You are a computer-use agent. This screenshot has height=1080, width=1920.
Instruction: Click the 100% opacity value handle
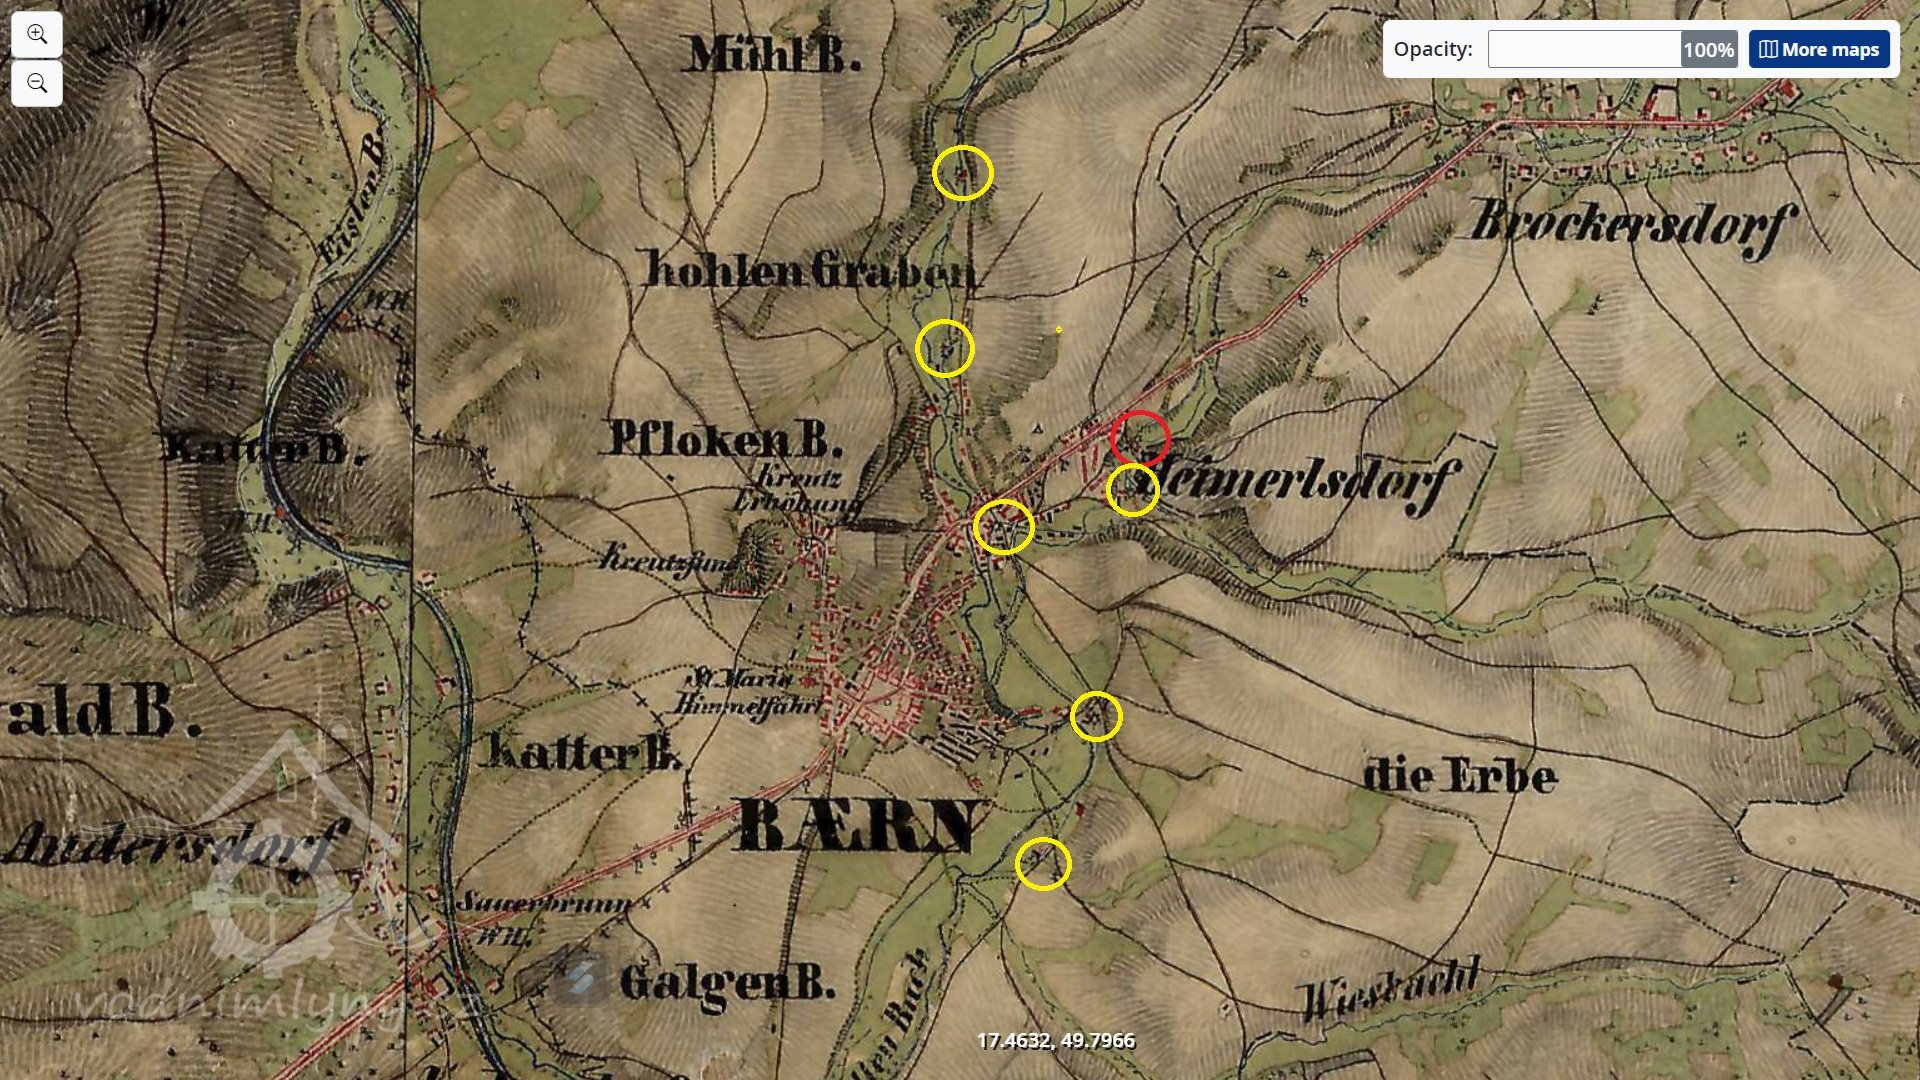(x=1708, y=49)
